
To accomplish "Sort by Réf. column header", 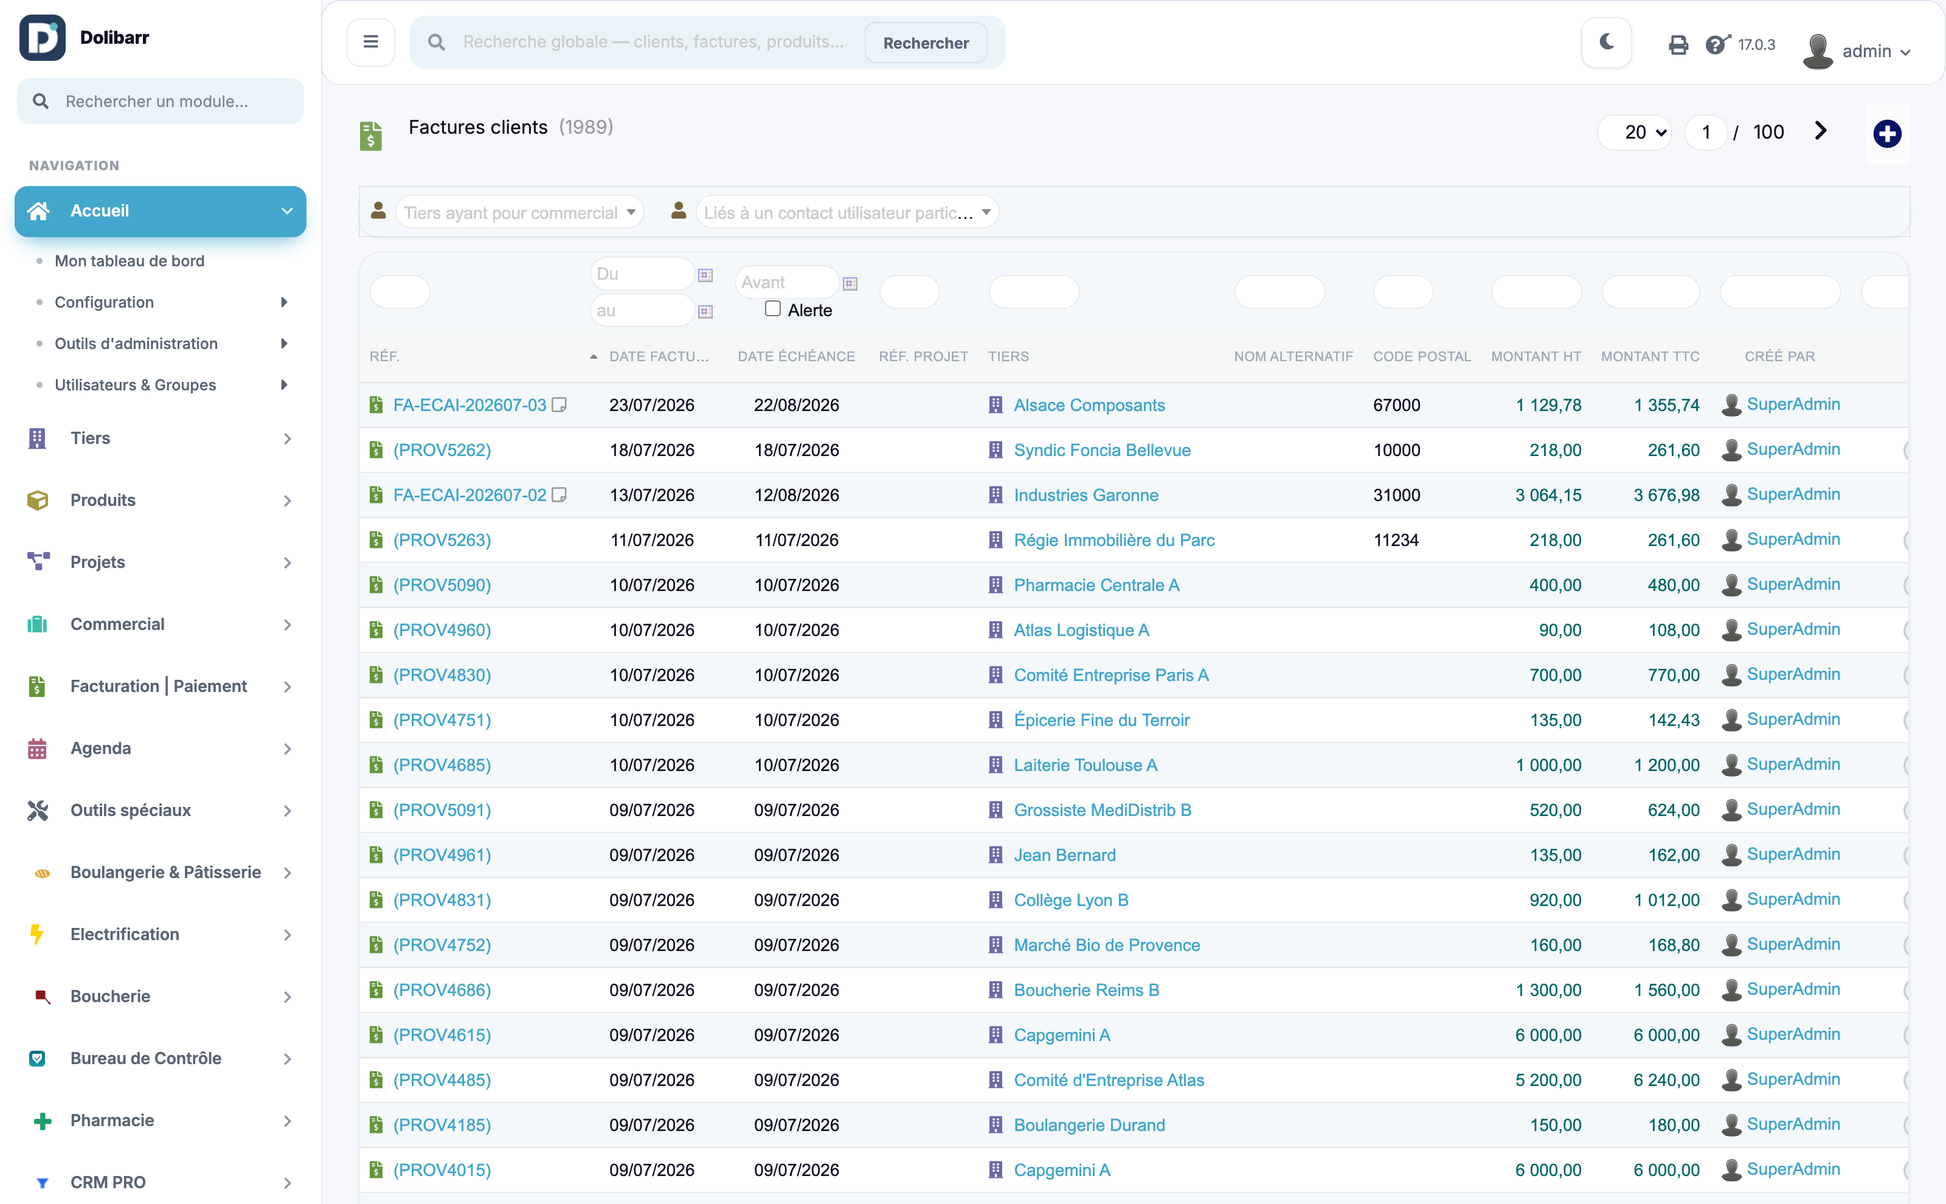I will click(x=384, y=356).
